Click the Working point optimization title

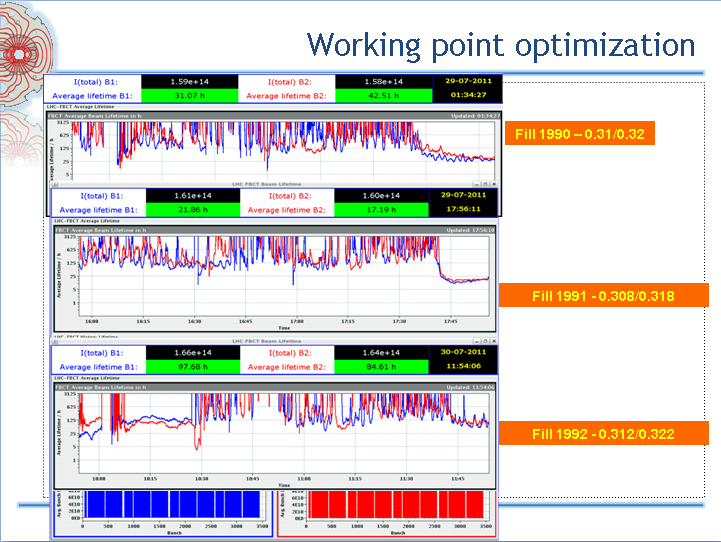point(501,46)
